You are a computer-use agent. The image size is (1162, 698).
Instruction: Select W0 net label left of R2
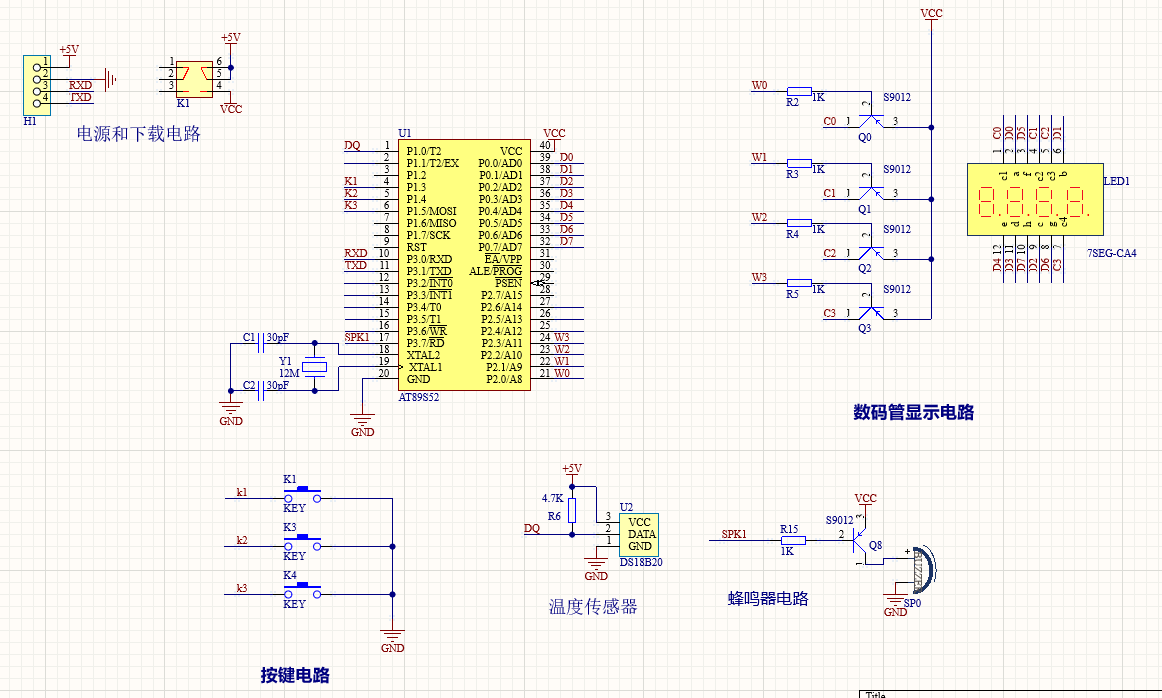(760, 85)
